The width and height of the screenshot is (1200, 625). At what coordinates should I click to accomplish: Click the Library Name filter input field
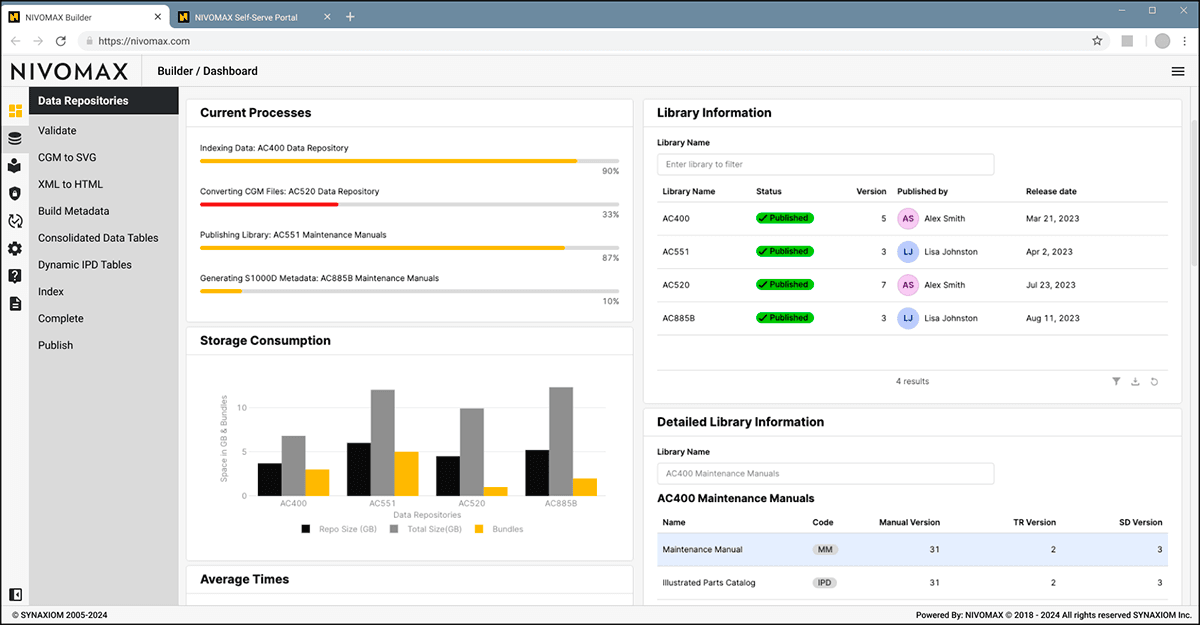click(825, 164)
